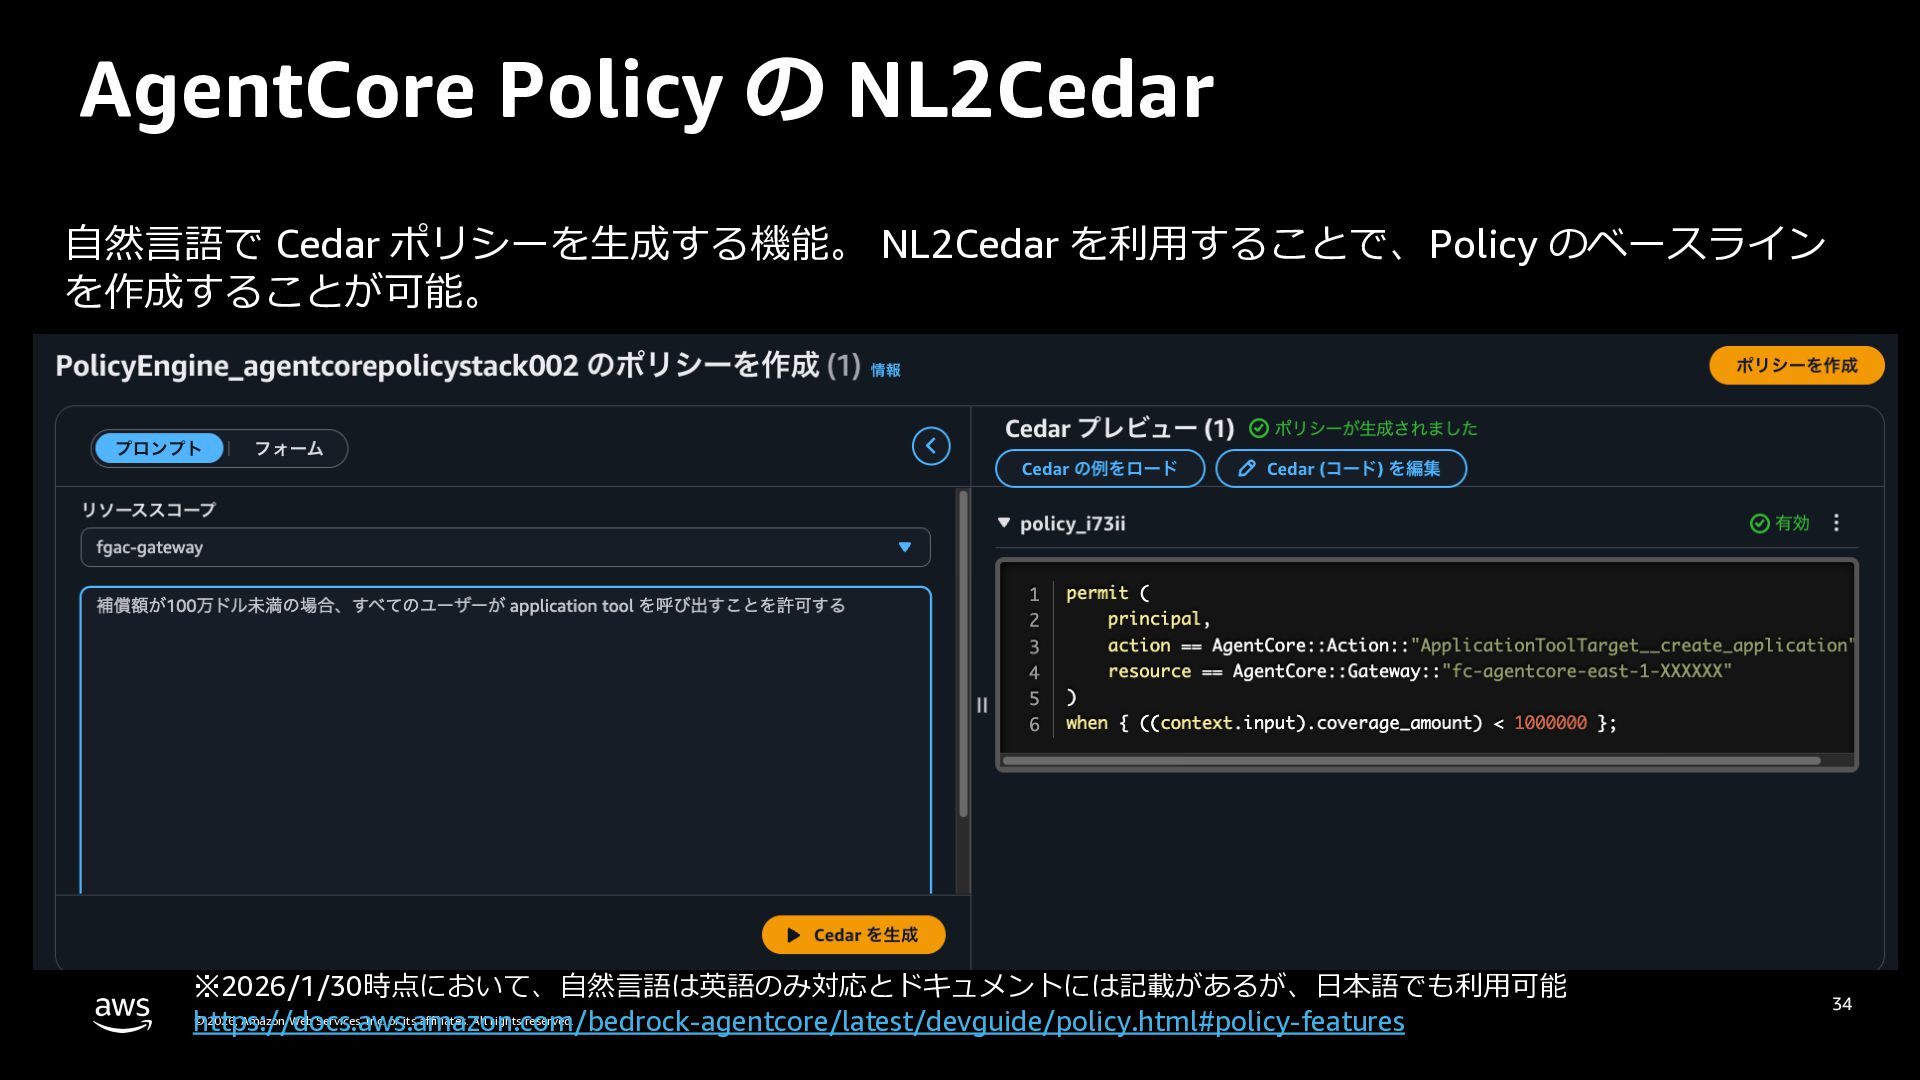Image resolution: width=1920 pixels, height=1080 pixels.
Task: Click the collapse panel chevron circle icon
Action: pos(930,446)
